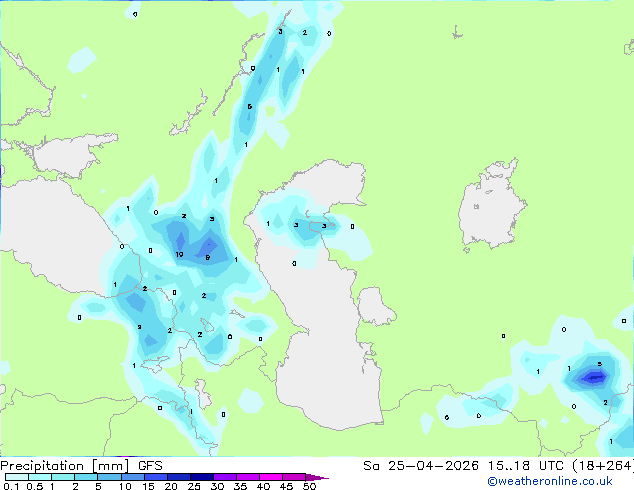The width and height of the screenshot is (634, 490).
Task: Pick the 10–15 mm legend color swatch
Action: [132, 477]
